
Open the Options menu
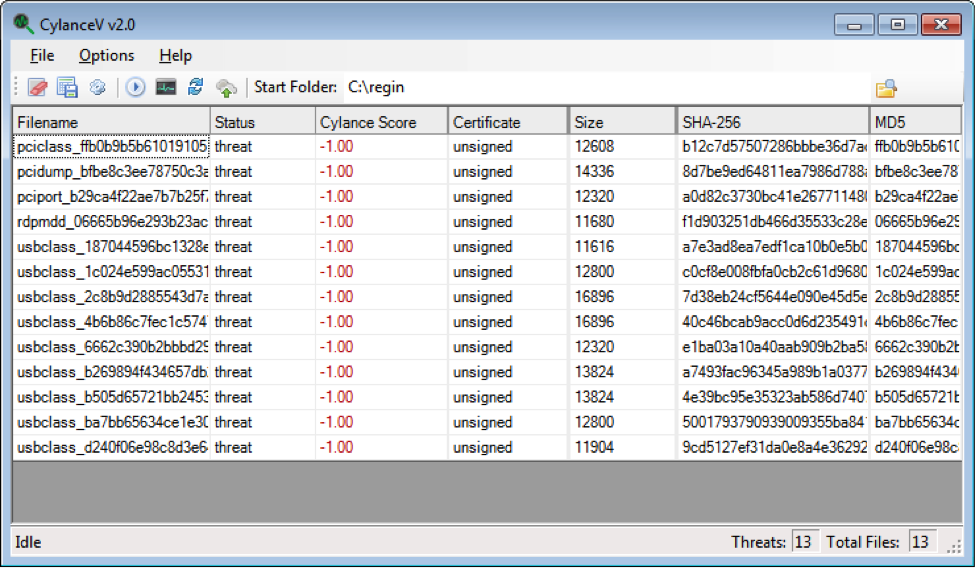pos(106,55)
